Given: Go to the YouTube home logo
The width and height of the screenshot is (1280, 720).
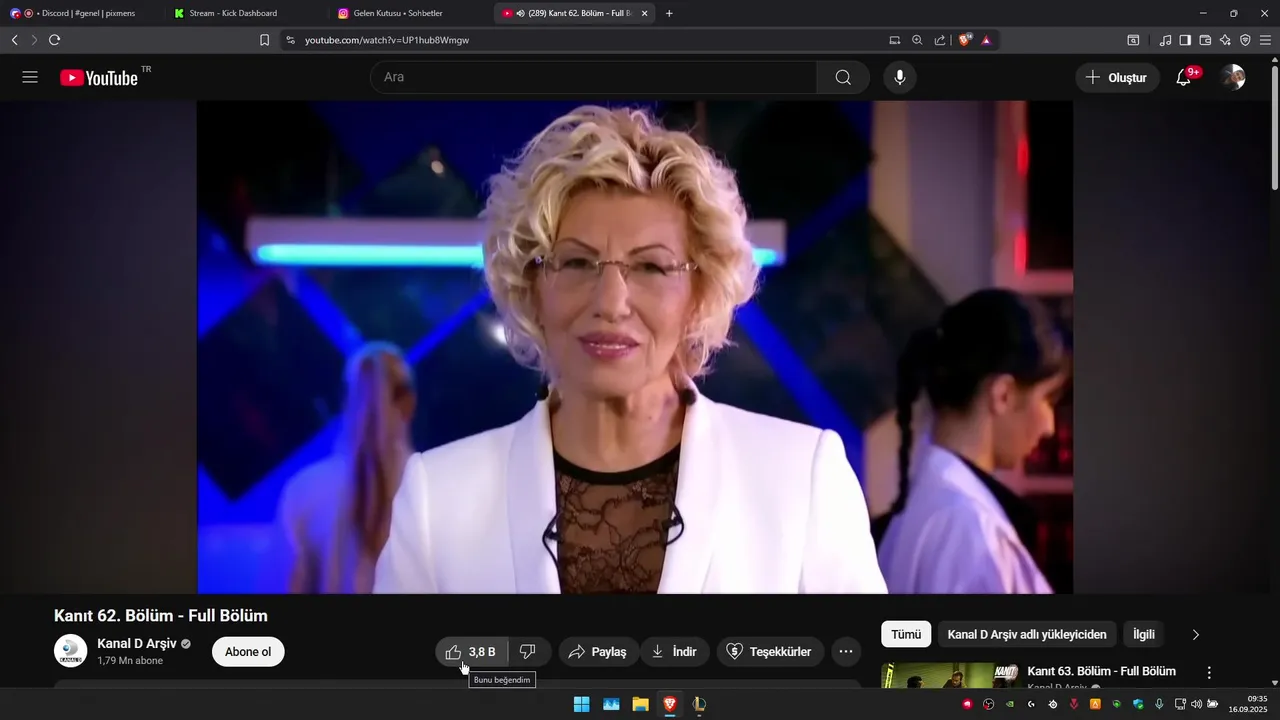Looking at the screenshot, I should click(x=99, y=78).
